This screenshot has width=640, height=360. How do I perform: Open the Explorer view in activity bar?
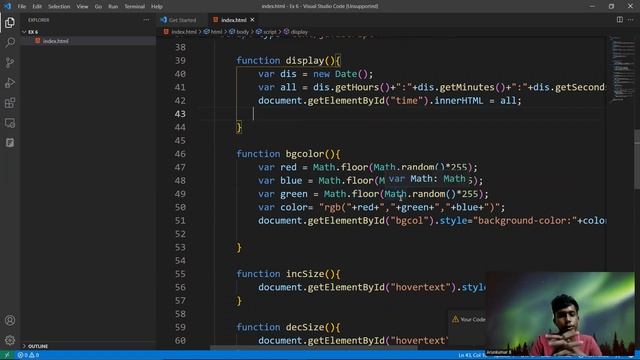(10, 22)
